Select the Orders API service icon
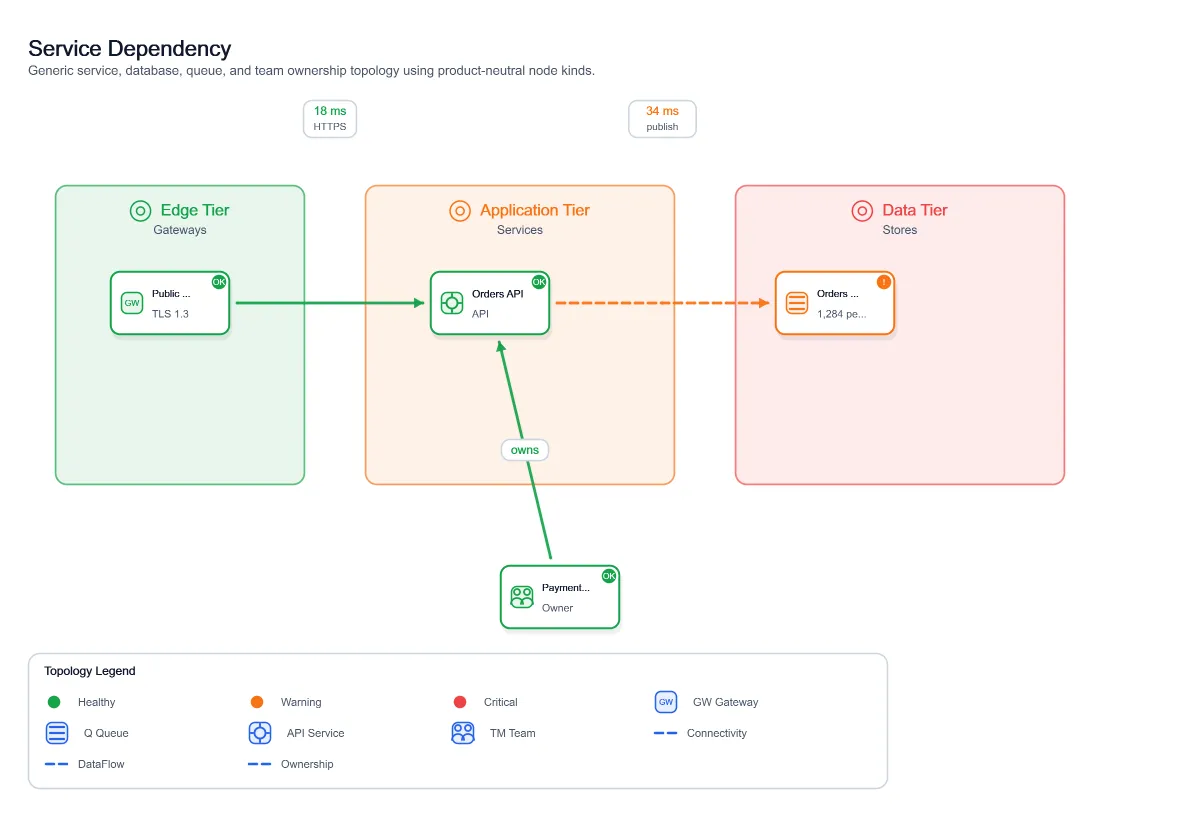The width and height of the screenshot is (1200, 817). tap(452, 303)
